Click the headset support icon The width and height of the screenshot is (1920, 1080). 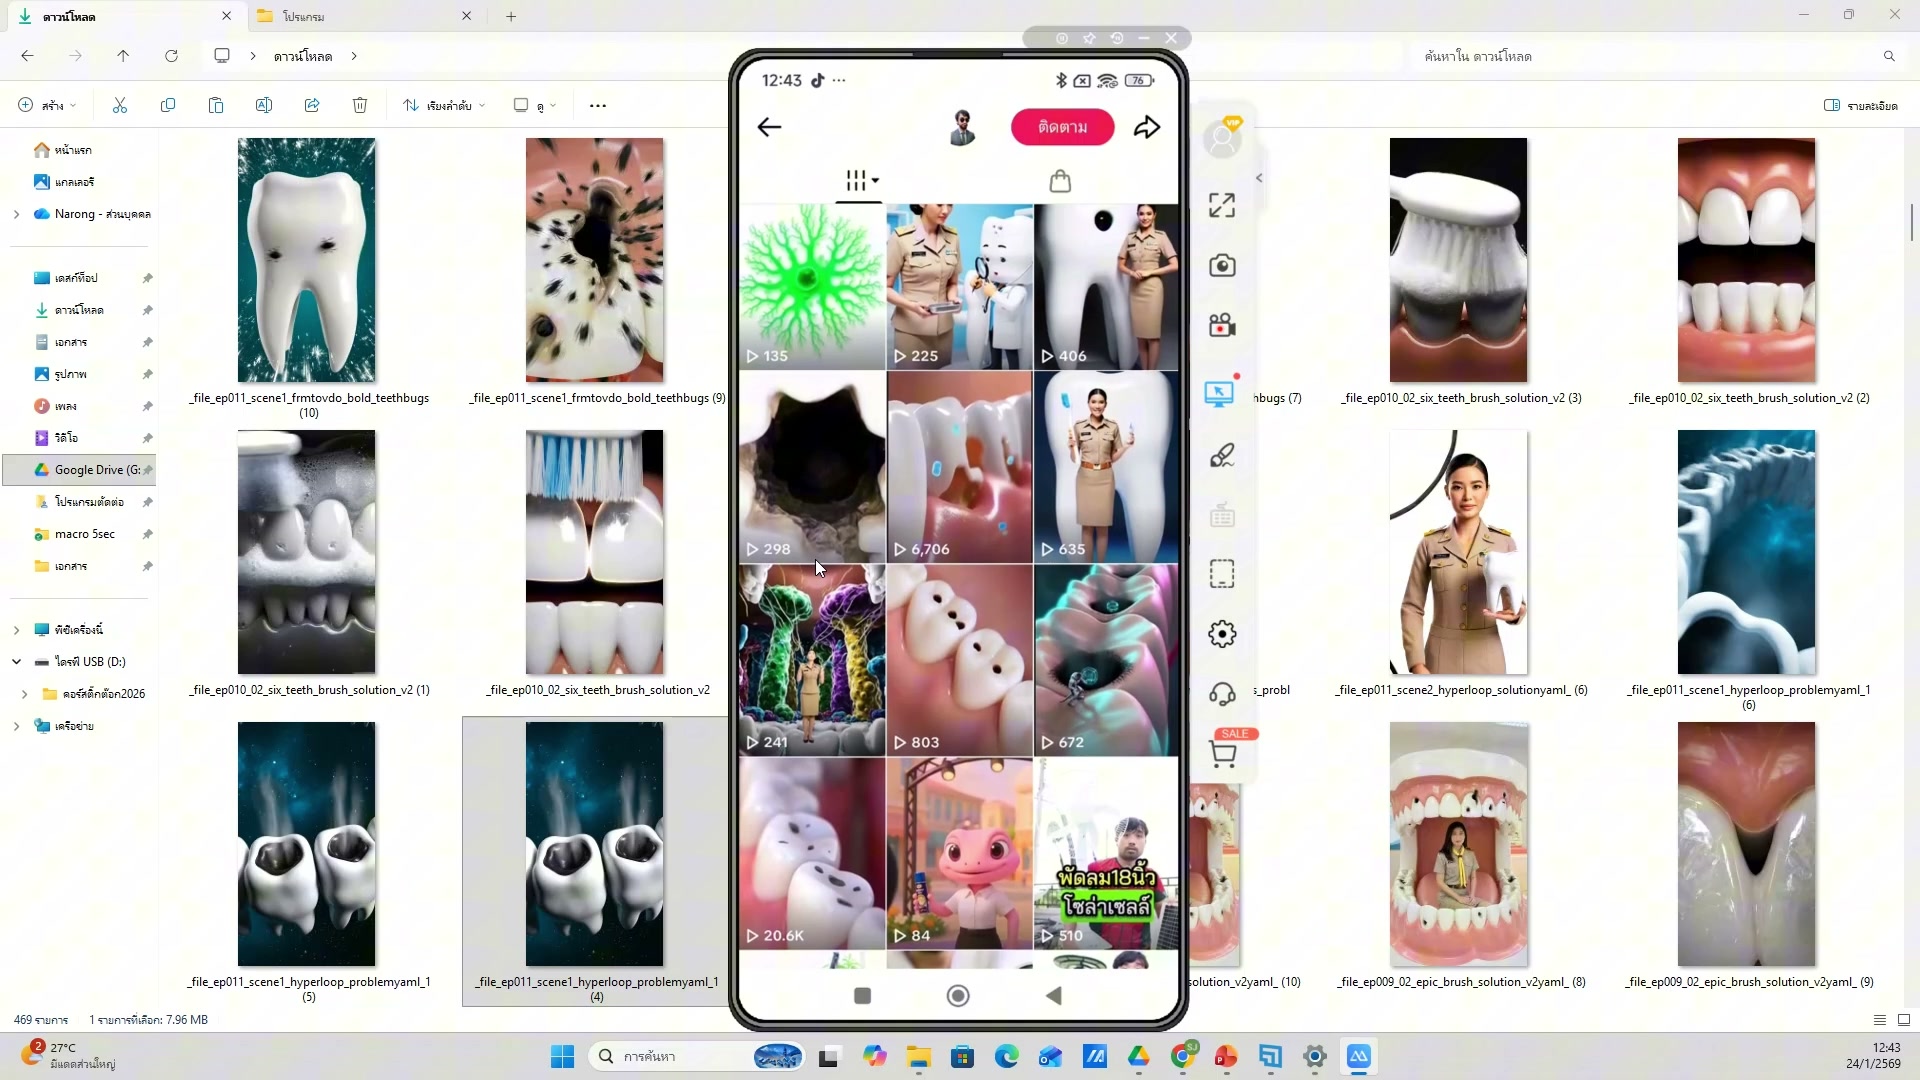(x=1221, y=694)
